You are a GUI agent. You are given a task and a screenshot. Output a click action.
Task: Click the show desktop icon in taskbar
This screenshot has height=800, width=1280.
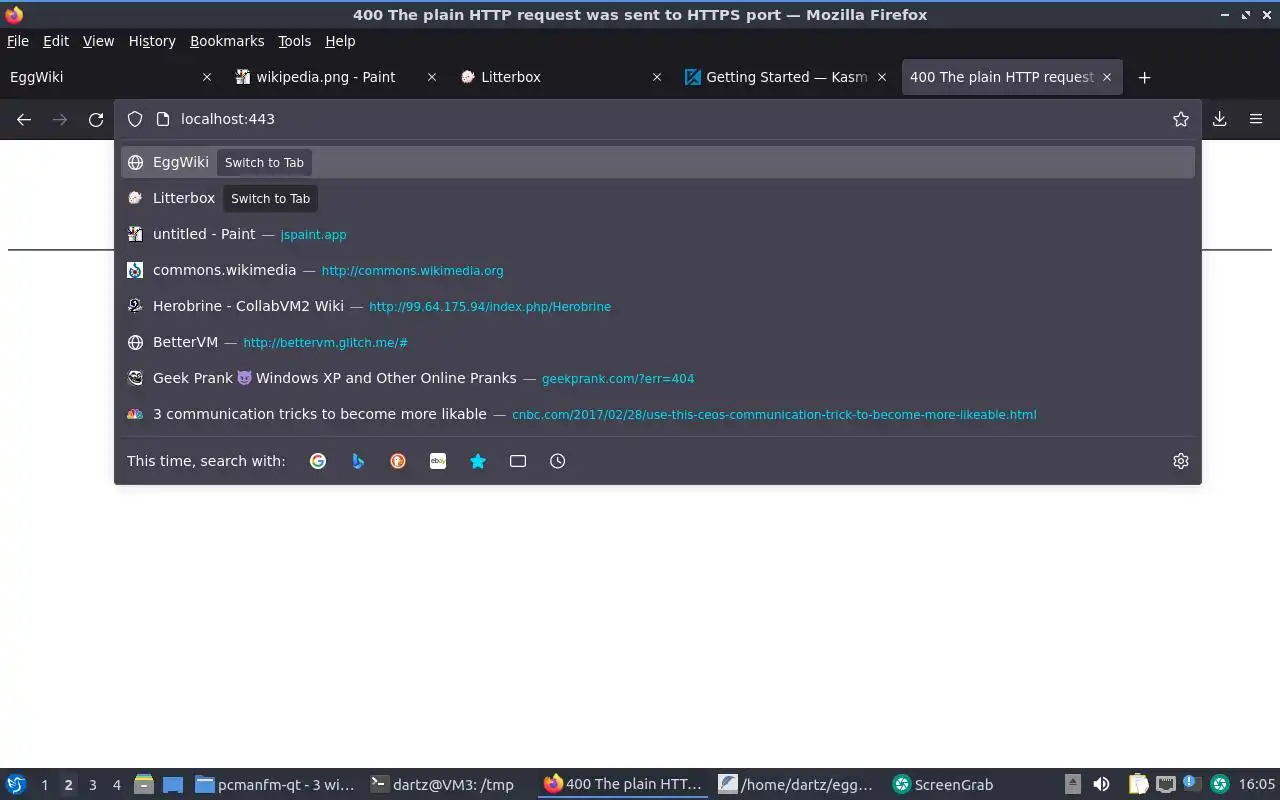pos(173,785)
